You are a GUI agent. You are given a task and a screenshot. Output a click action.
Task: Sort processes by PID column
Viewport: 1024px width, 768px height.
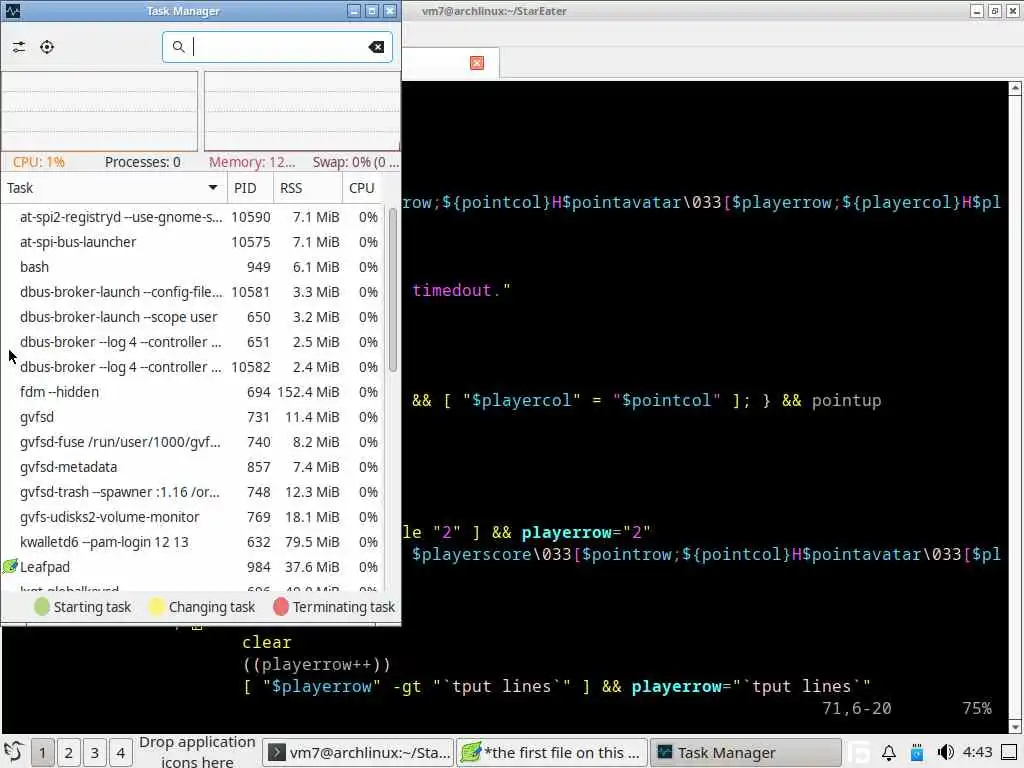click(249, 188)
